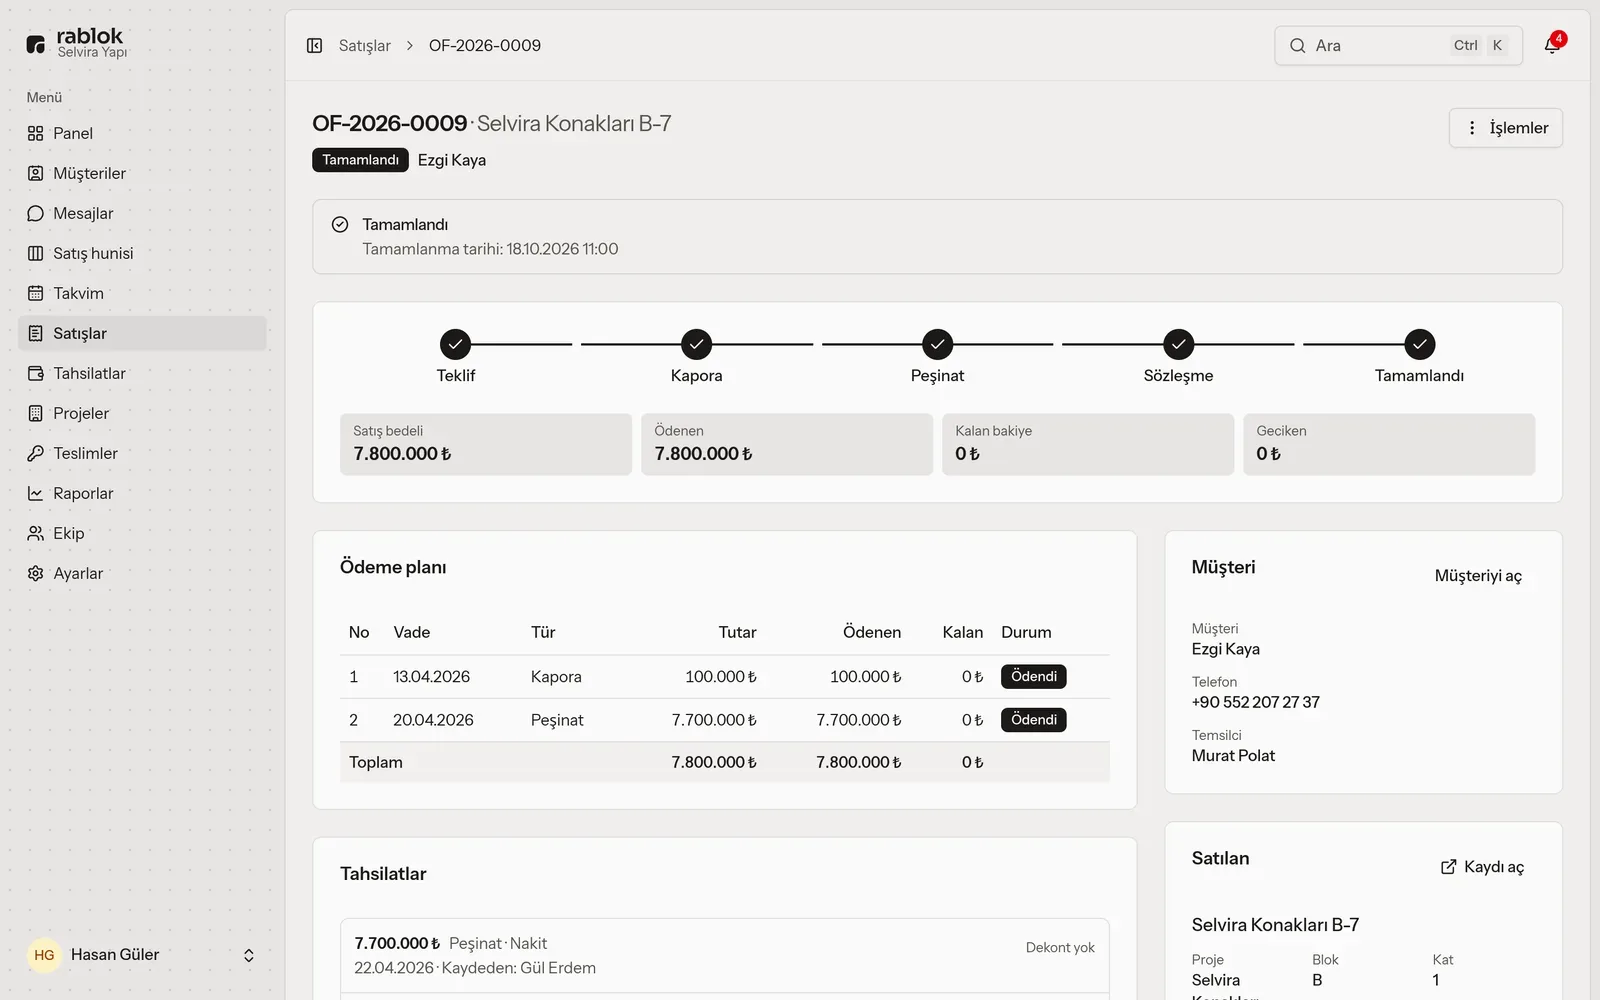Click the OF-2026-0009 breadcrumb
The image size is (1600, 1000).
[485, 45]
